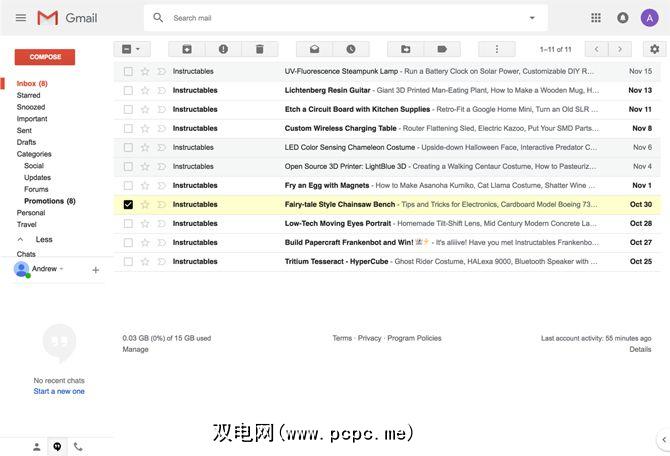This screenshot has width=670, height=456.
Task: Open the Social category
Action: click(34, 165)
